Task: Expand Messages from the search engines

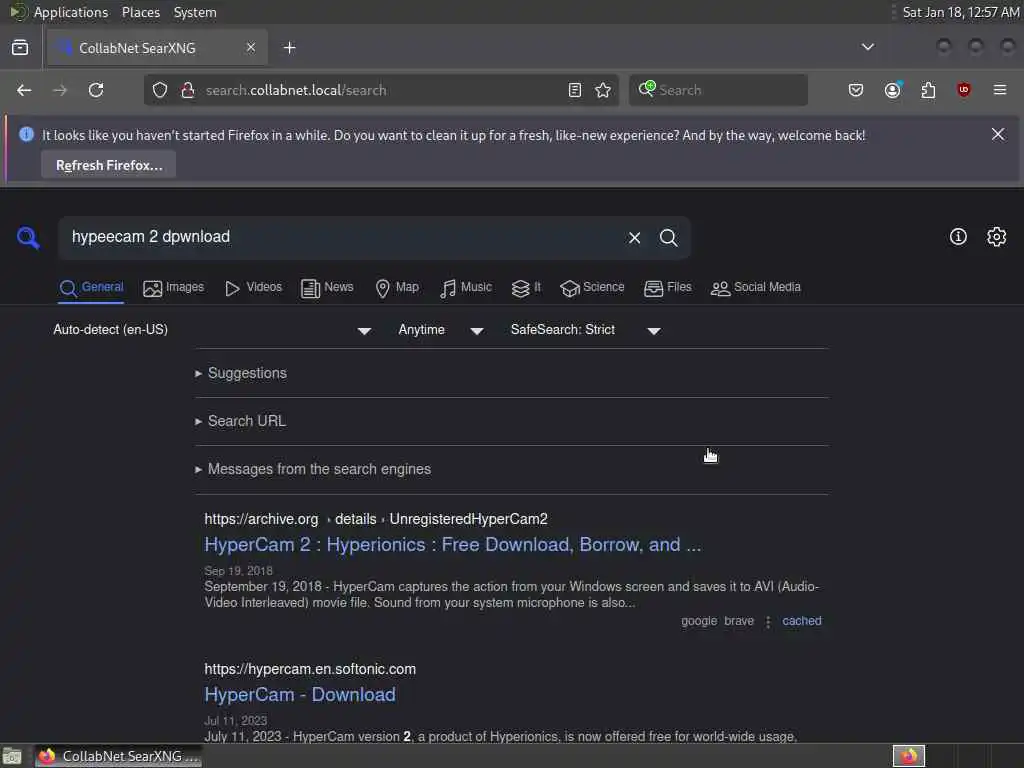Action: (x=313, y=469)
